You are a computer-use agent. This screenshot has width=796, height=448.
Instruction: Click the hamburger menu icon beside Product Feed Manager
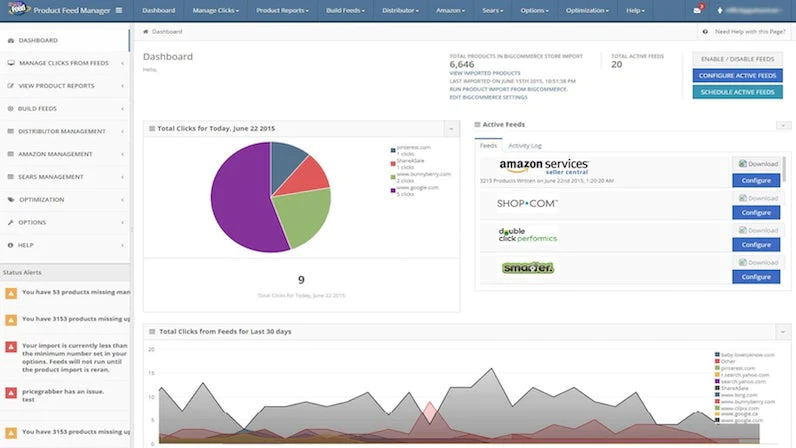pyautogui.click(x=119, y=10)
